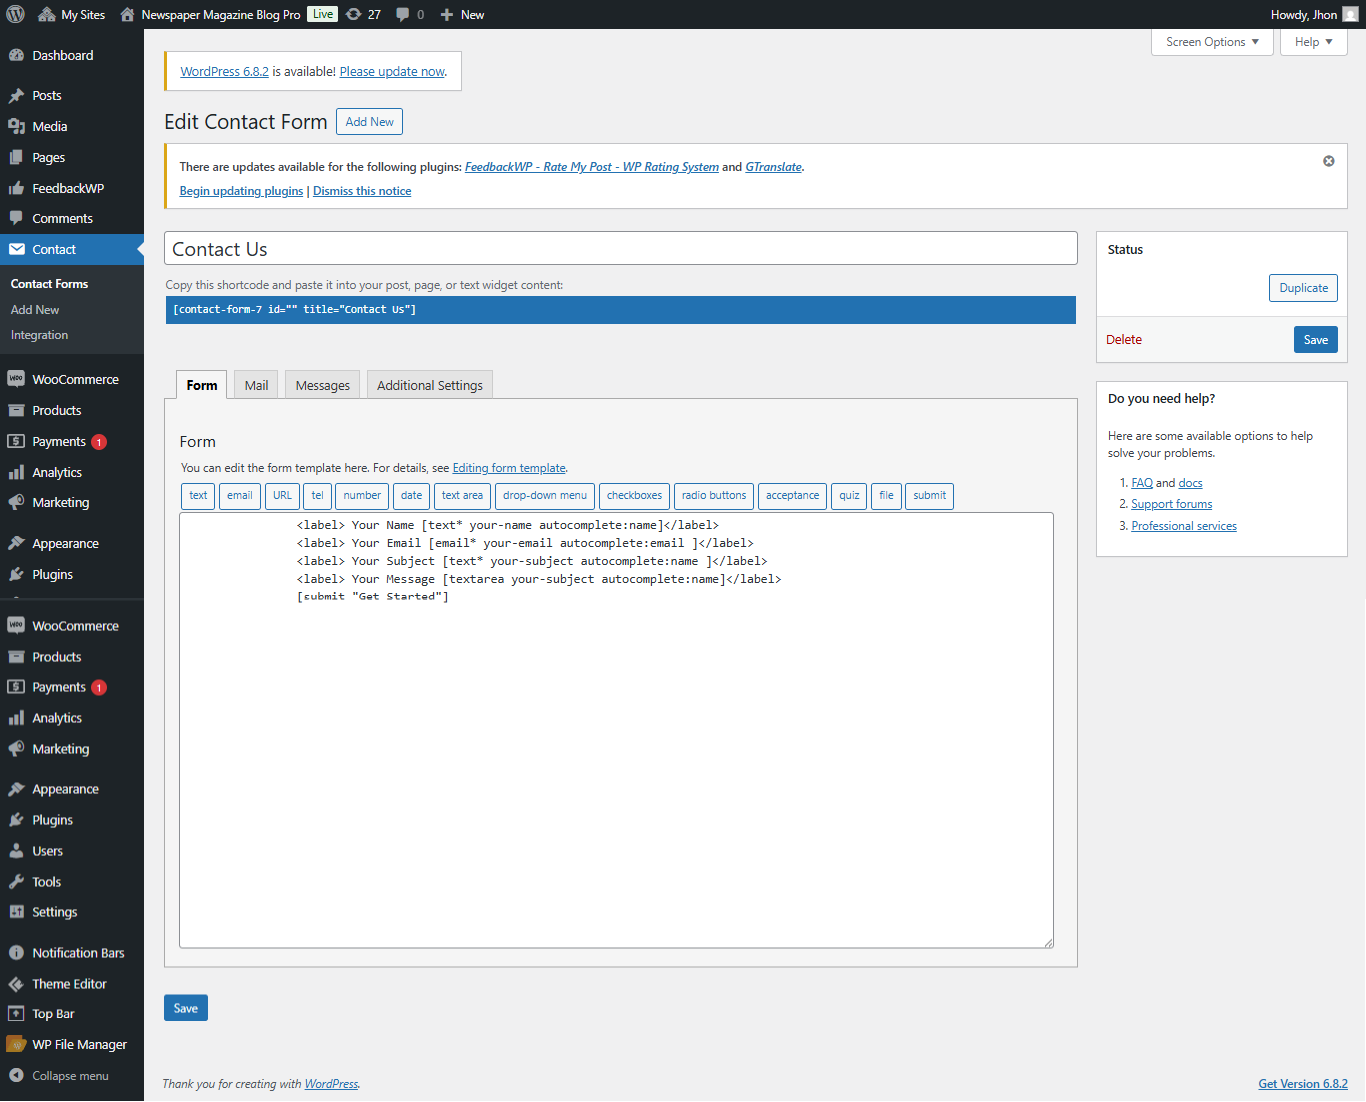Screen dimensions: 1366x1102
Task: Select the Contact envelope menu item
Action: [x=72, y=249]
